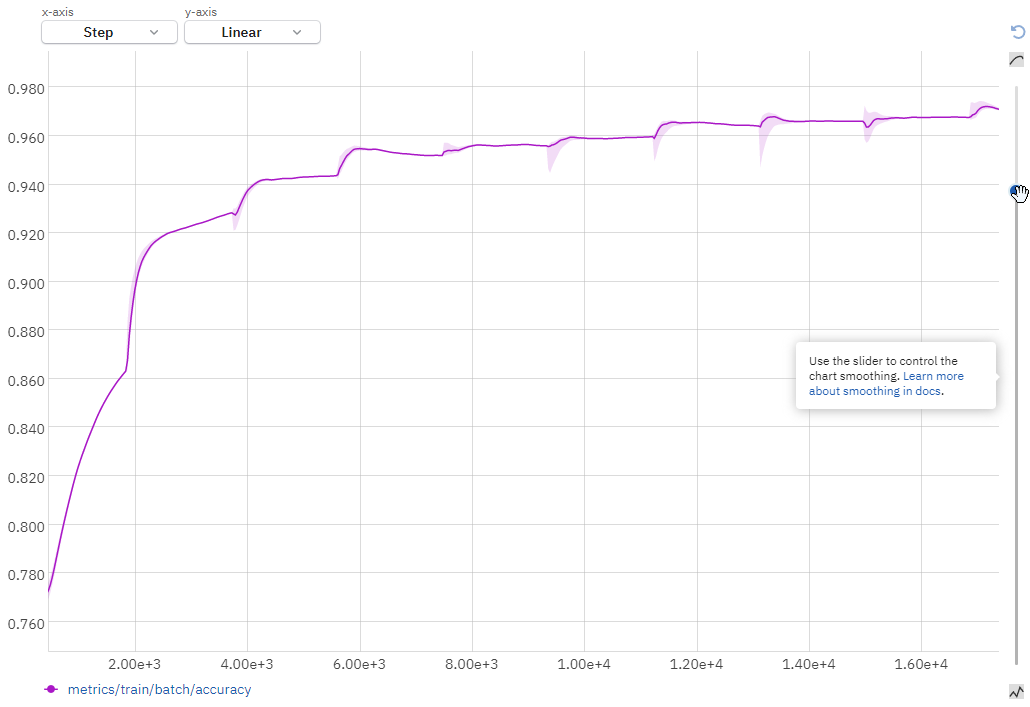Image resolution: width=1030 pixels, height=707 pixels.
Task: Click the x-axis caption above Step
Action: (57, 12)
